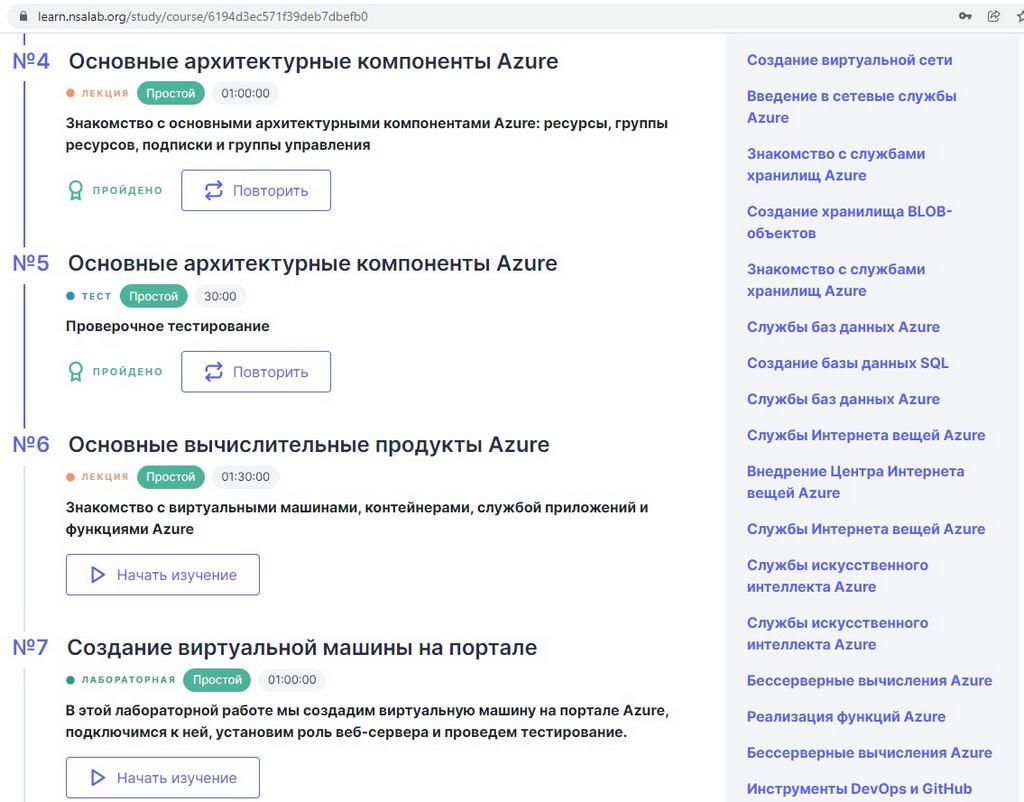Click the Простой difficulty badge in lesson №7
1024x802 pixels.
coord(217,680)
